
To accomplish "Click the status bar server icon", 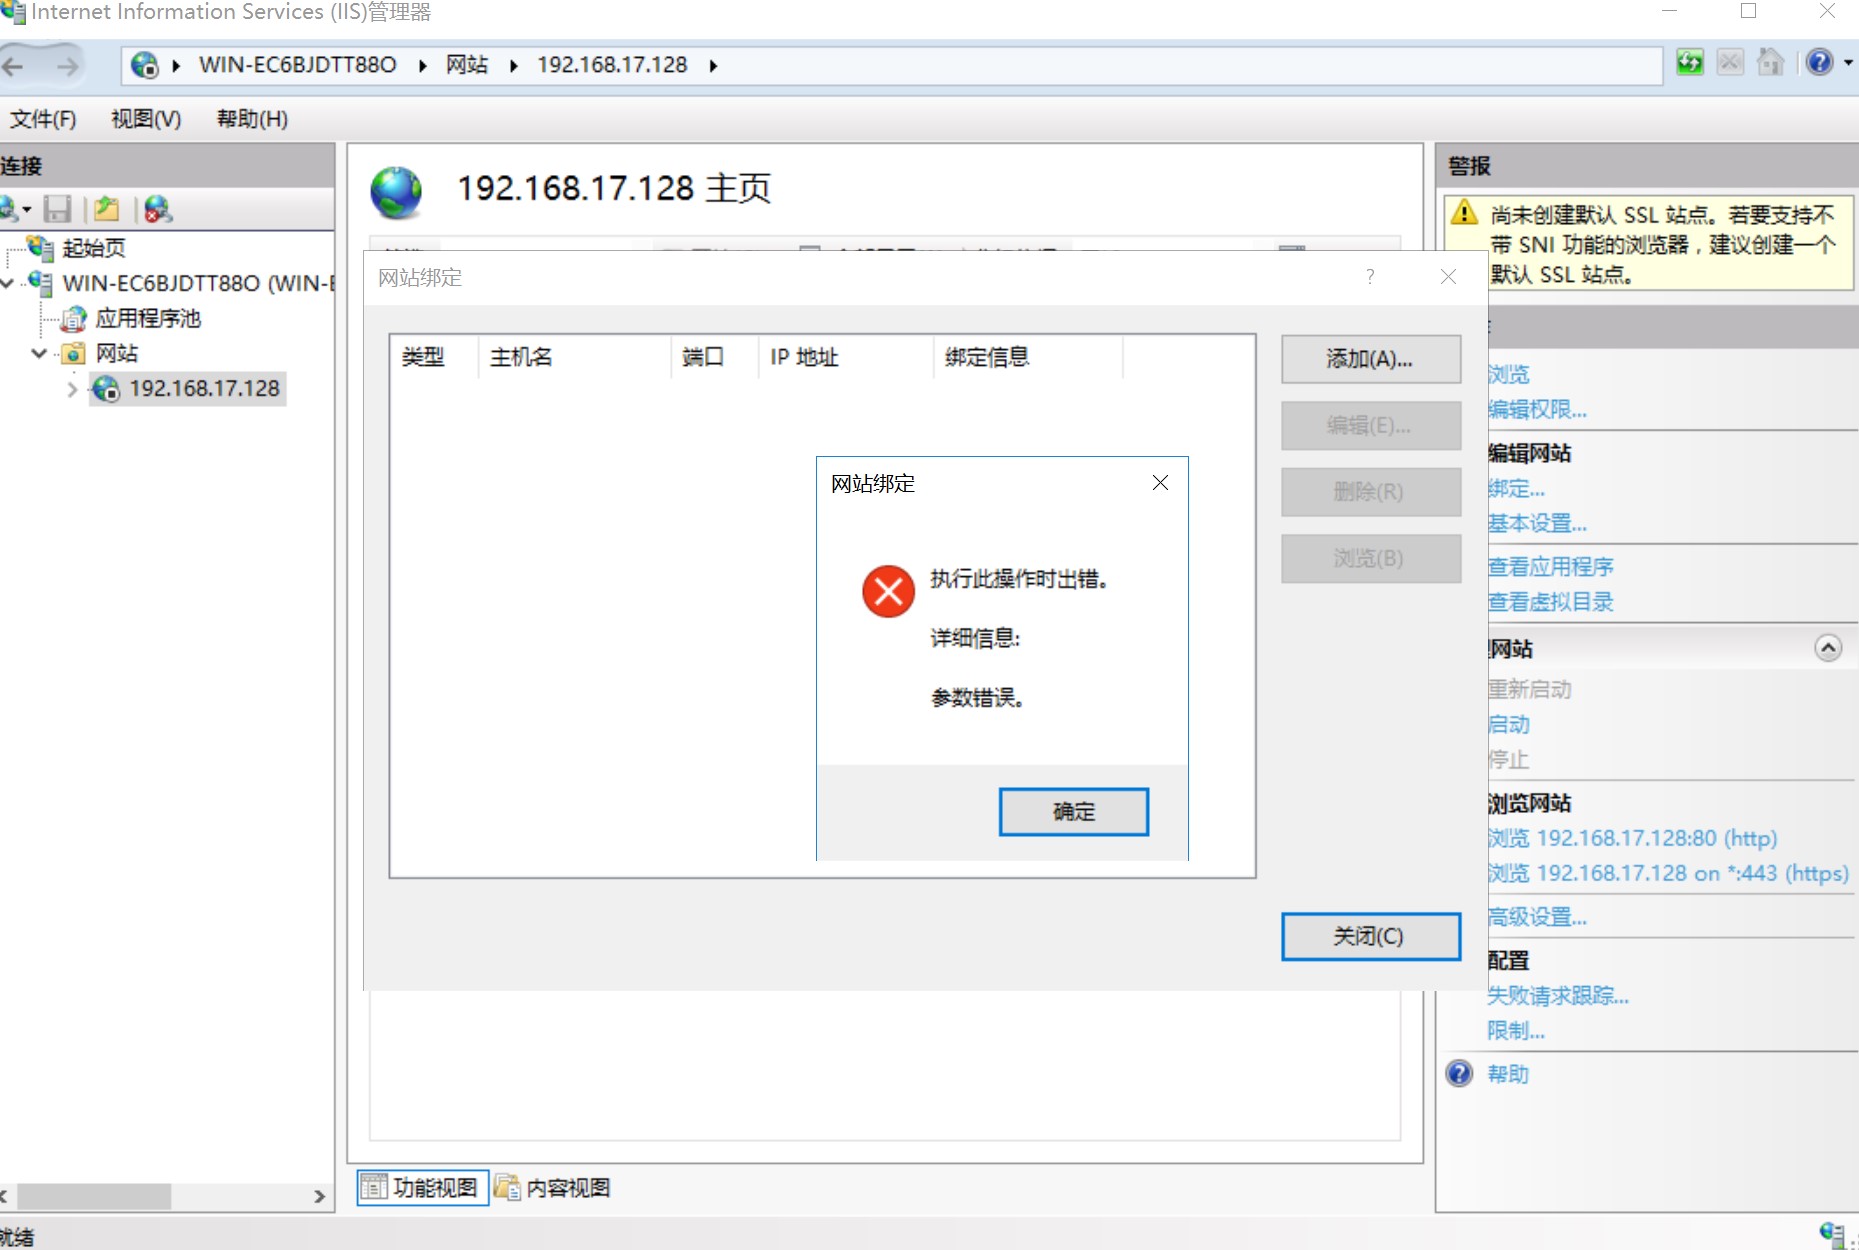I will 1832,1234.
